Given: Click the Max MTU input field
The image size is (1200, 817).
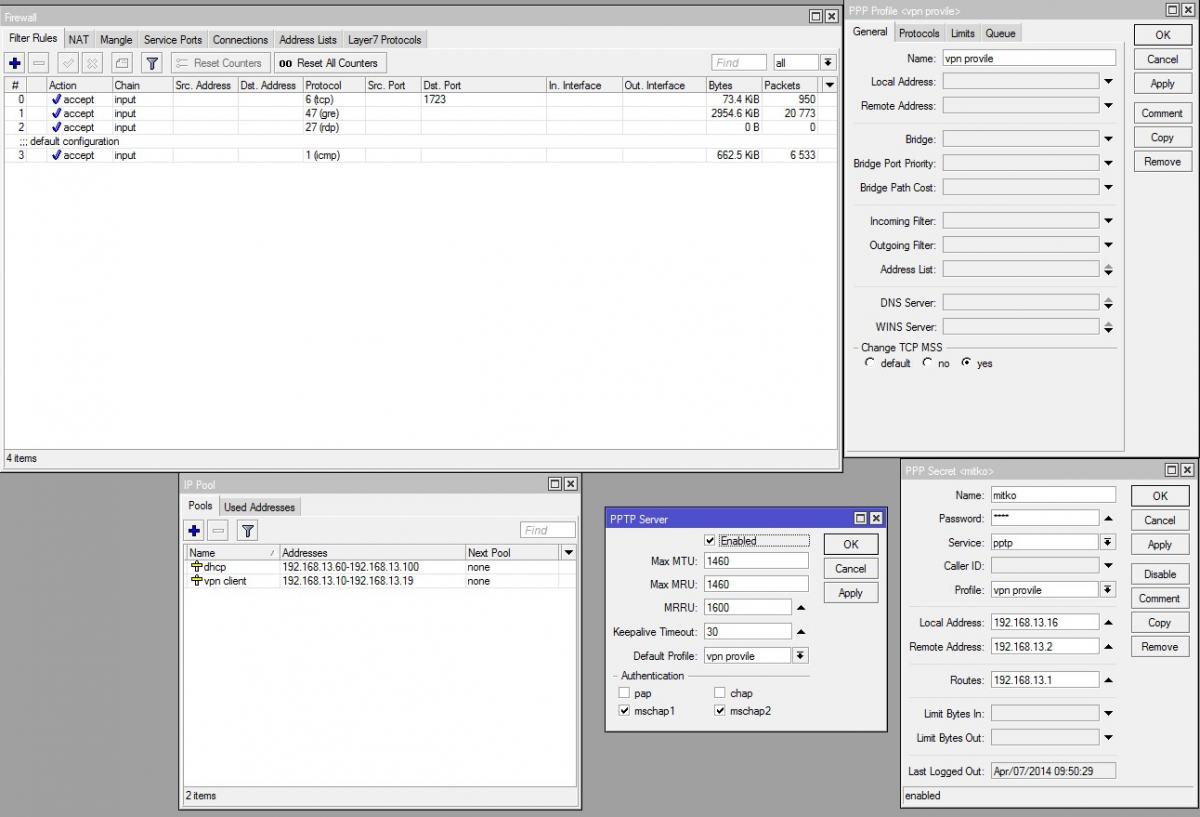Looking at the screenshot, I should [755, 561].
